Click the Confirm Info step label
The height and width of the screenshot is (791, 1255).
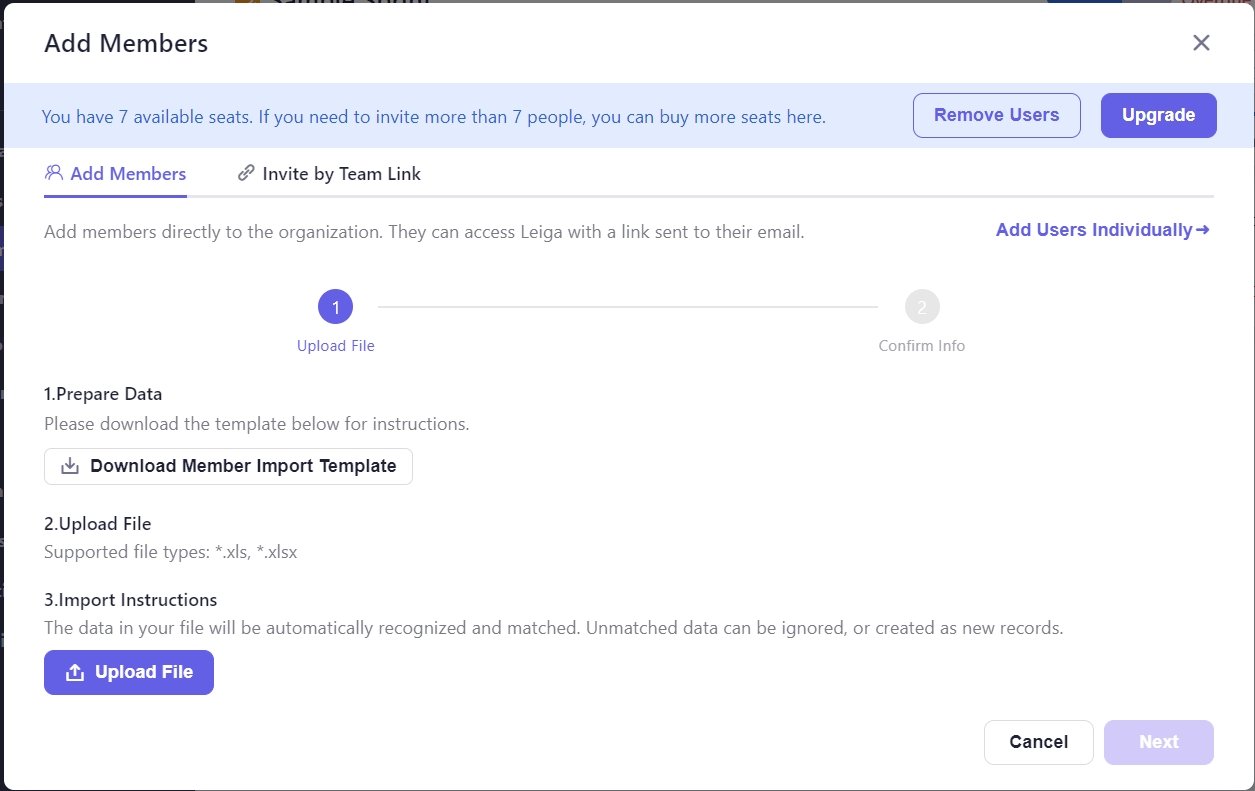921,346
